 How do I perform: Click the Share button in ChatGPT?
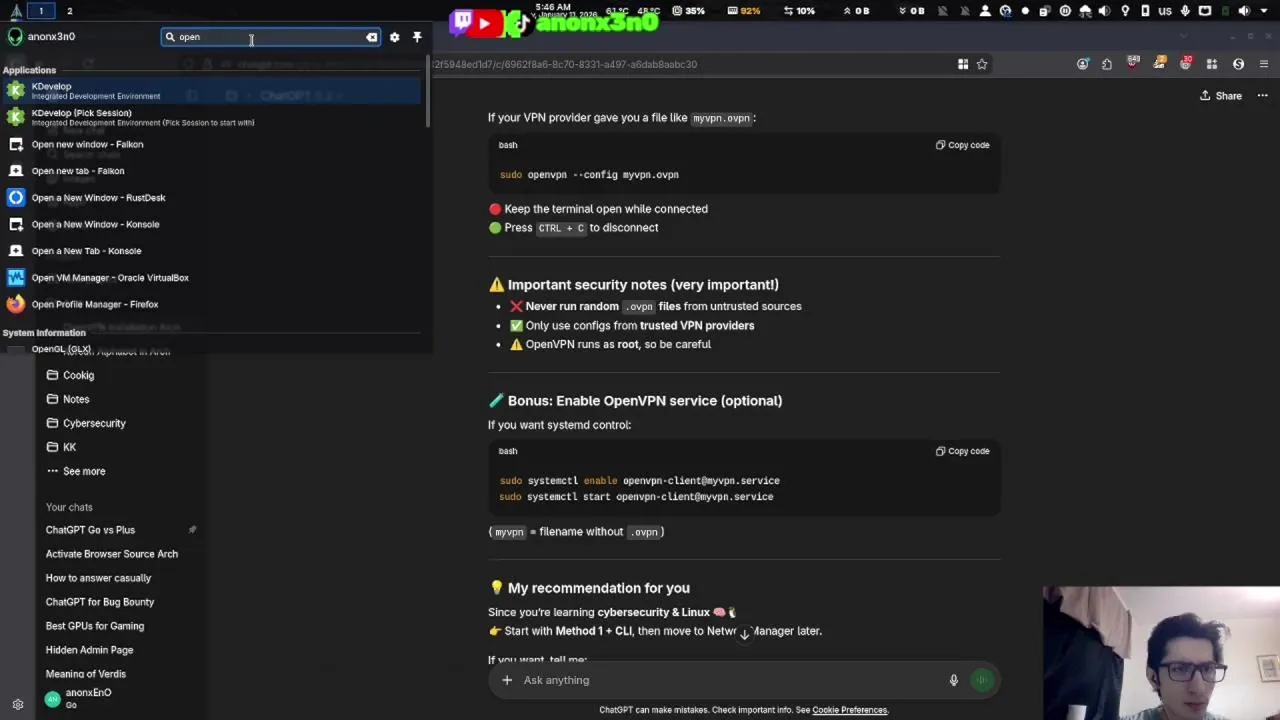pyautogui.click(x=1220, y=96)
